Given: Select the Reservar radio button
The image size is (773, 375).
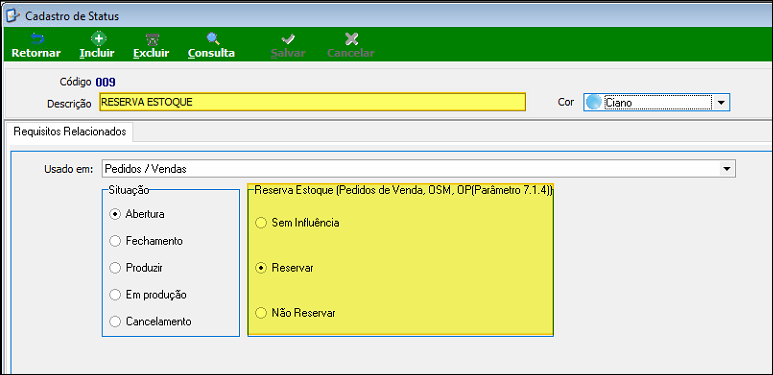Looking at the screenshot, I should point(260,268).
